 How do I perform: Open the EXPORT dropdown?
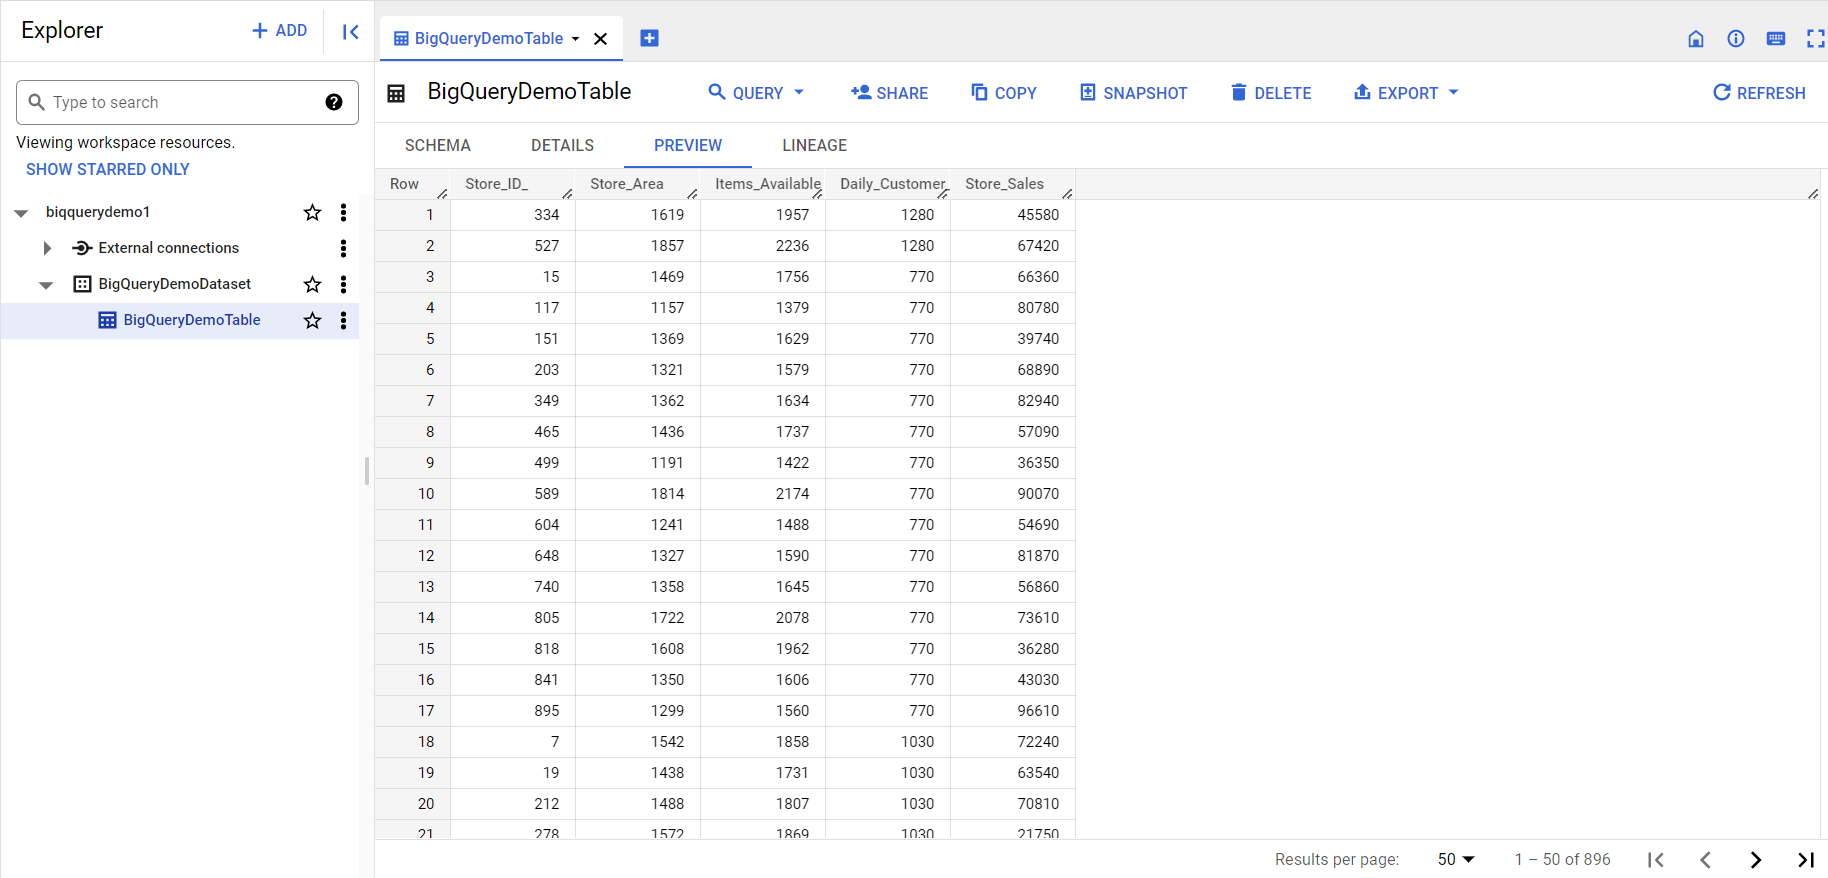click(x=1406, y=93)
